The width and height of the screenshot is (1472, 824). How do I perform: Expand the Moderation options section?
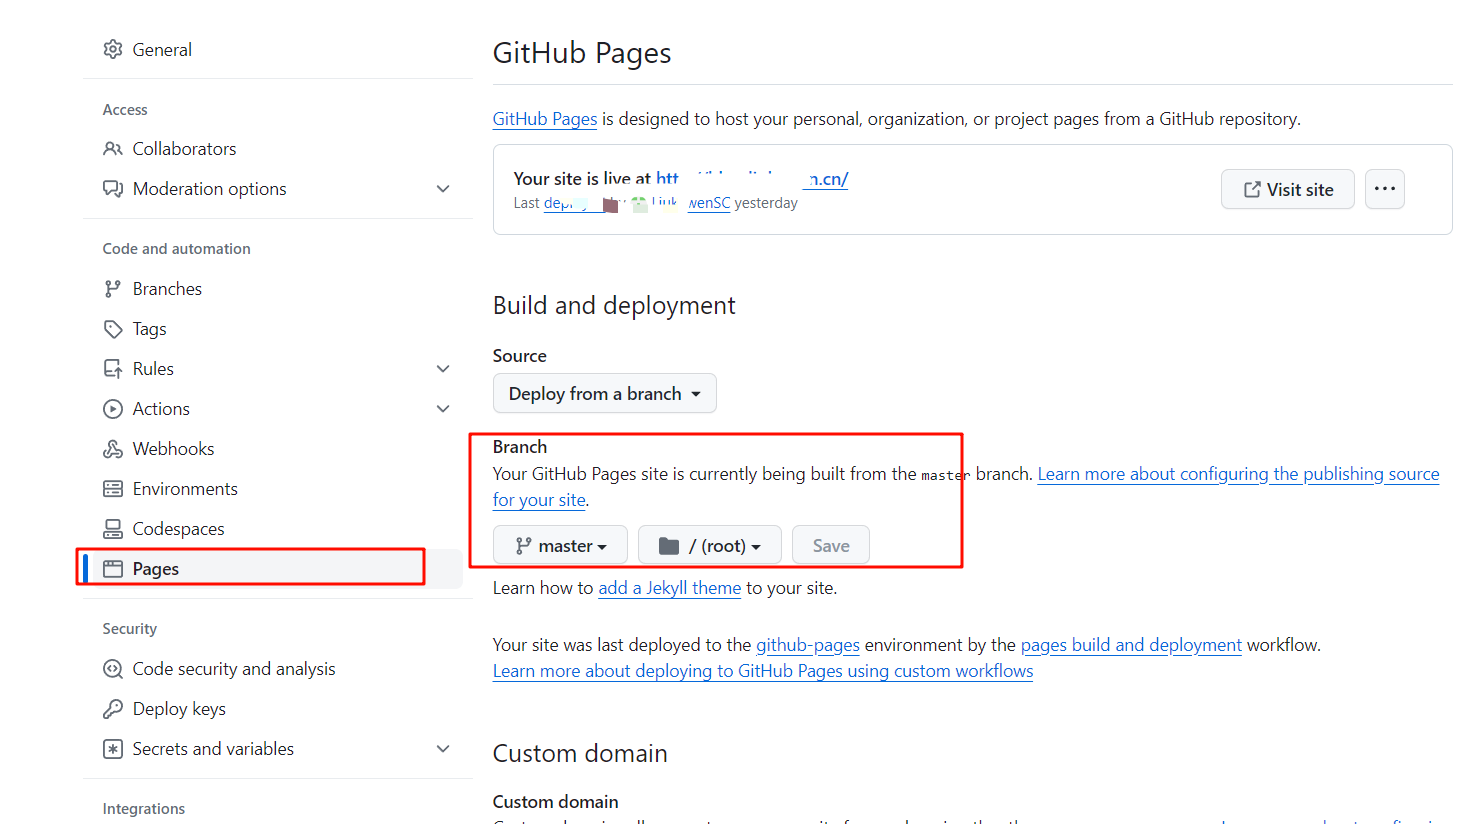click(x=443, y=189)
